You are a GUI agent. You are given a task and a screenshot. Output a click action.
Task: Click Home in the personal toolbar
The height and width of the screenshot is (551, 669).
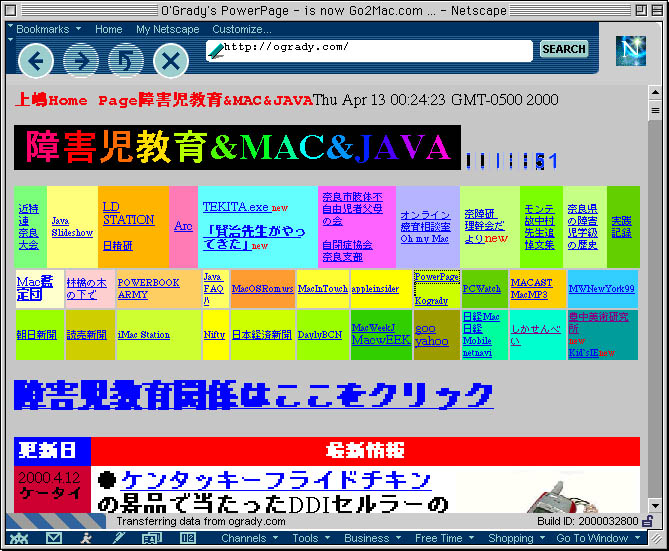(108, 29)
